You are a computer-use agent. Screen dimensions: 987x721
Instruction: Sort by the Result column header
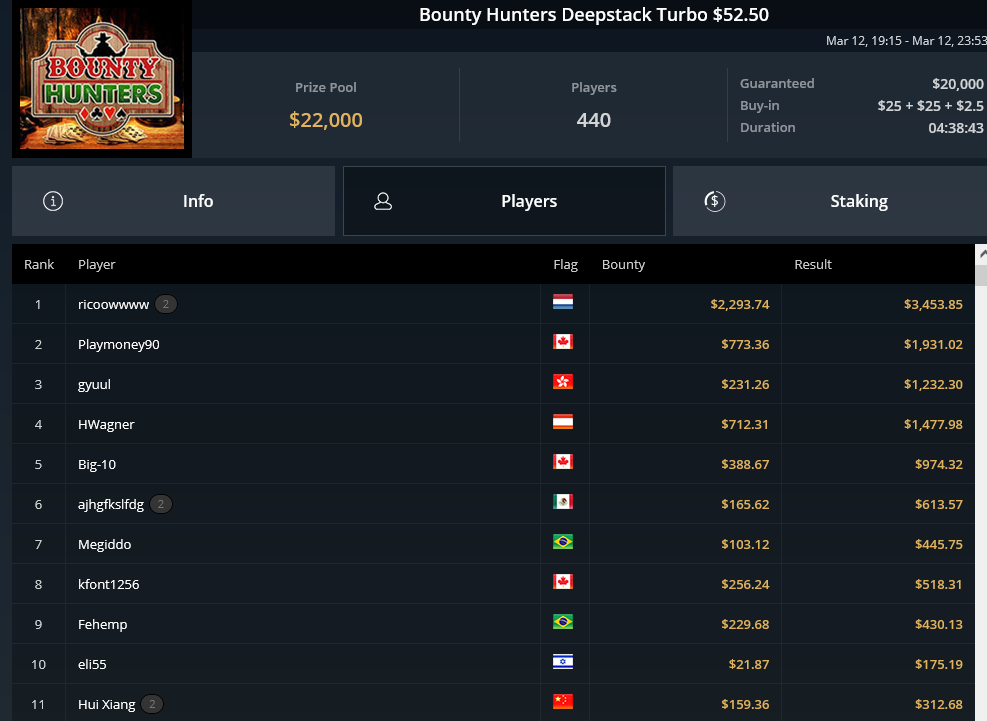[x=813, y=264]
